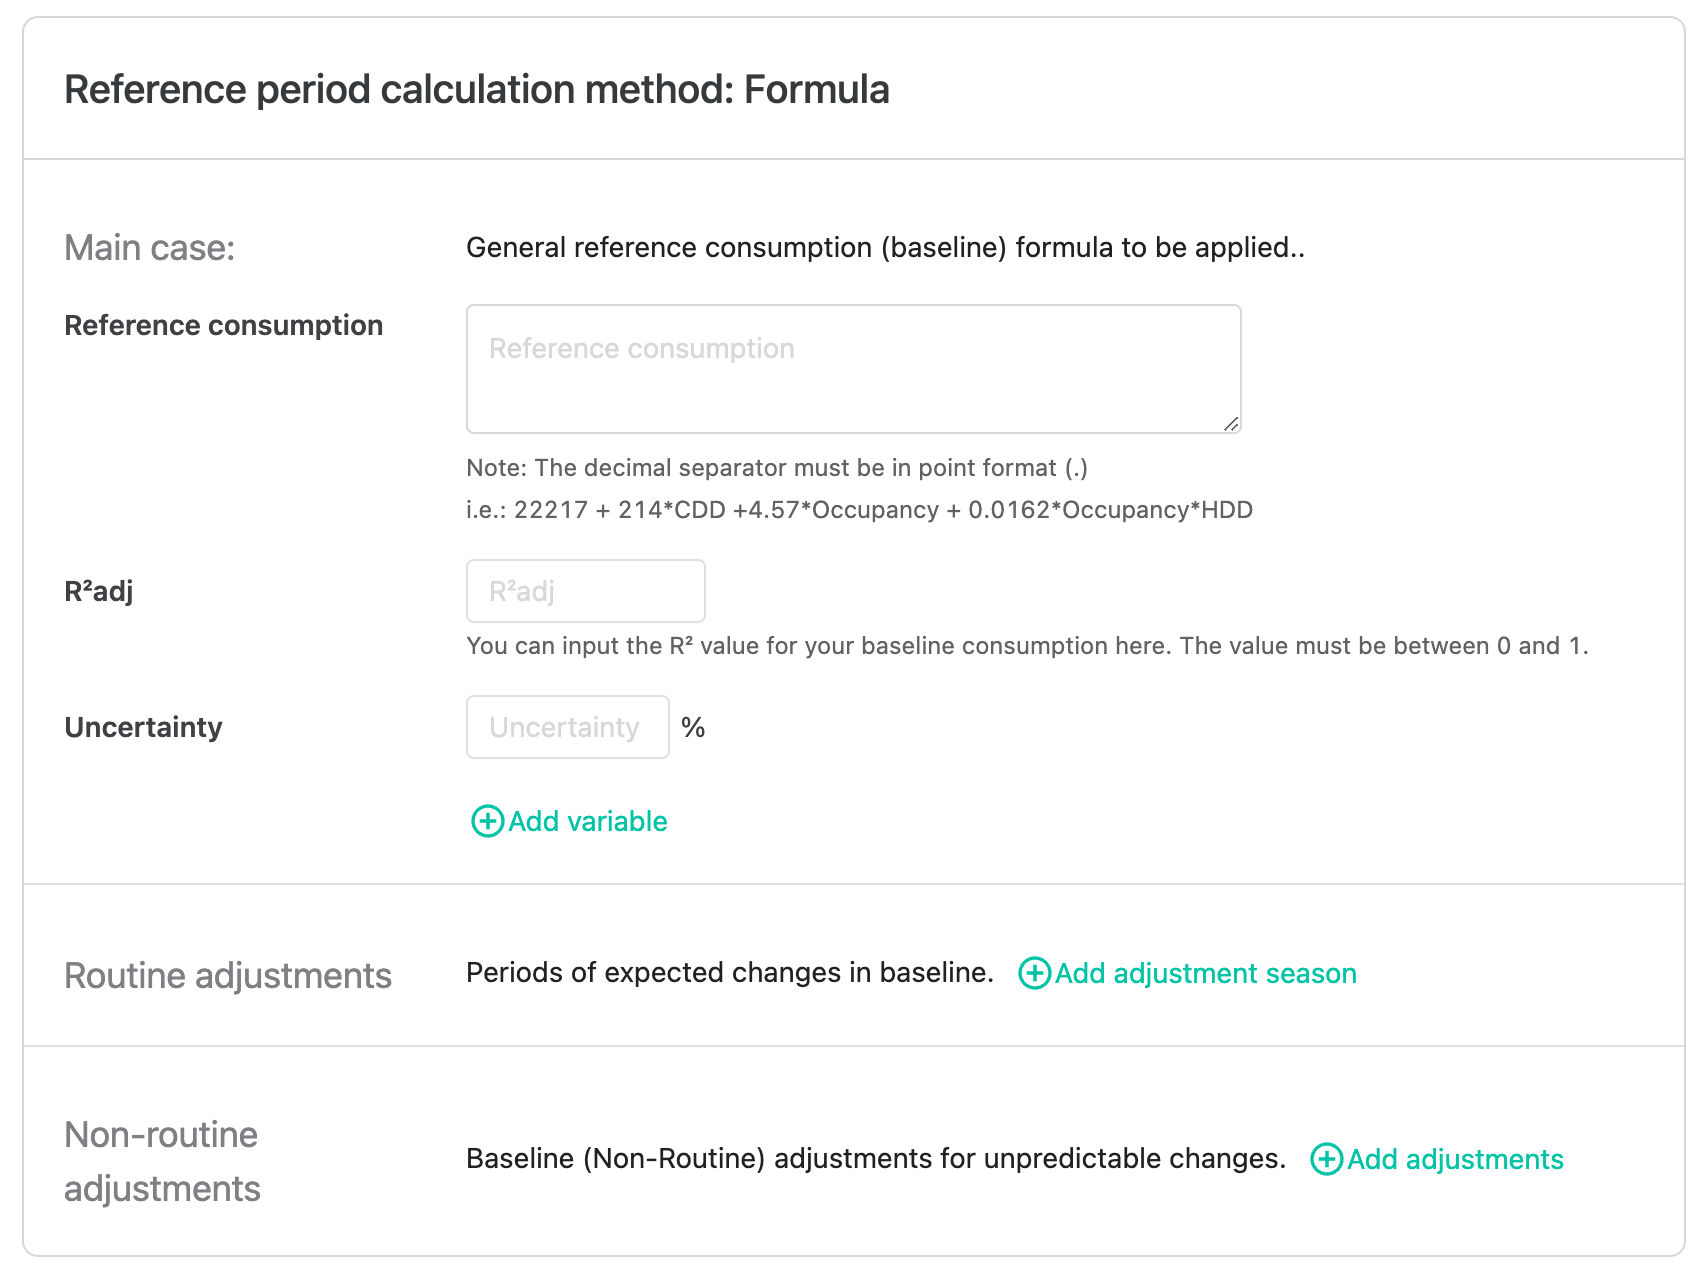Image resolution: width=1702 pixels, height=1268 pixels.
Task: Click the plus icon next to Add adjustments
Action: (1326, 1159)
